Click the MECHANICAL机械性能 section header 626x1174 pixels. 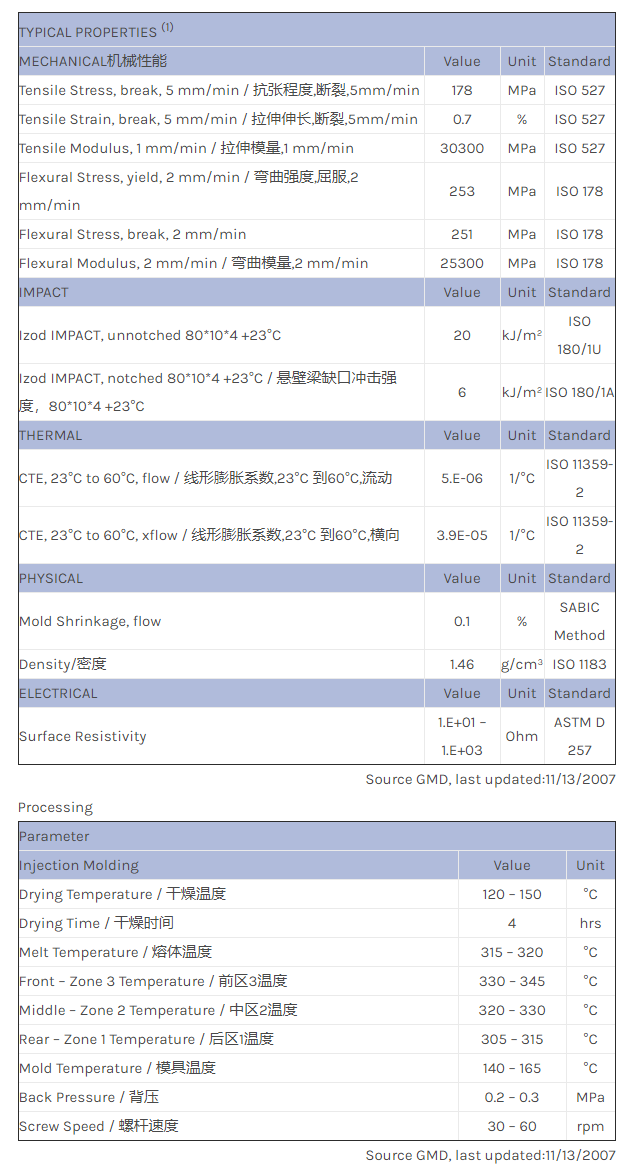(93, 61)
